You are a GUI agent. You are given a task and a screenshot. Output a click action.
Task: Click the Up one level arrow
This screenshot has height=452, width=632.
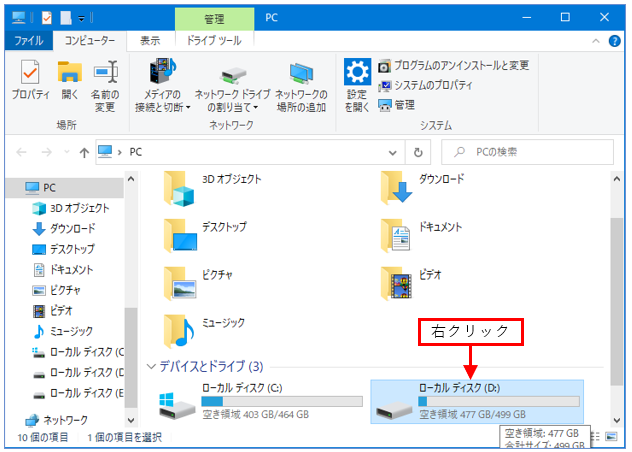84,152
